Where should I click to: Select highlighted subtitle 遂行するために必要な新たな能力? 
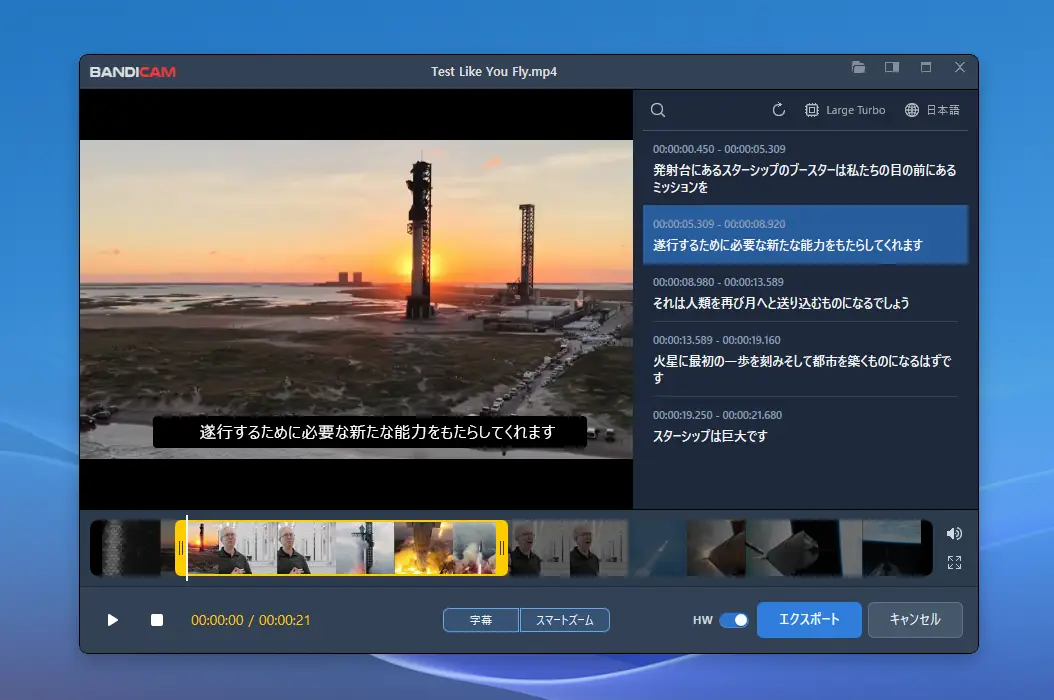pyautogui.click(x=805, y=235)
